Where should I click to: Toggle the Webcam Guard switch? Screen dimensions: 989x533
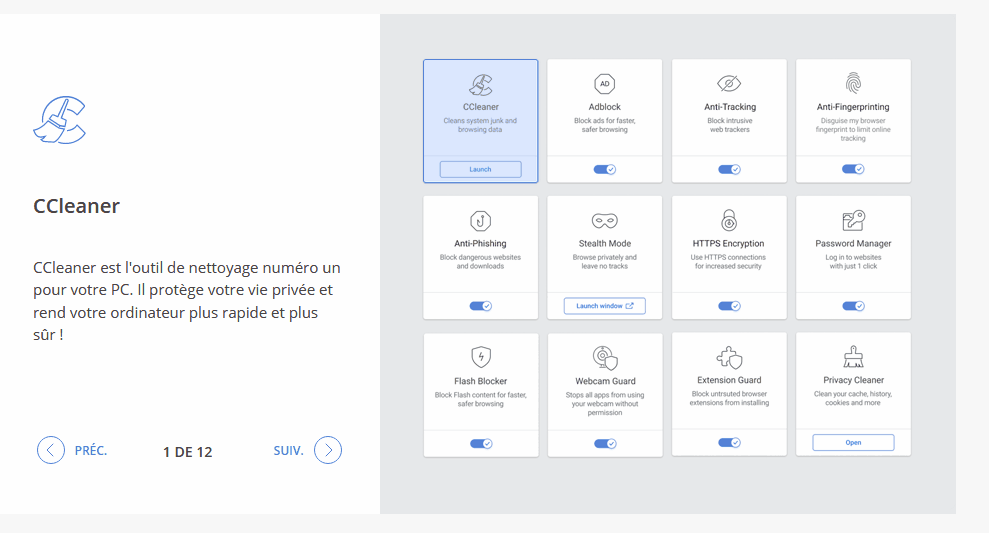(x=606, y=443)
